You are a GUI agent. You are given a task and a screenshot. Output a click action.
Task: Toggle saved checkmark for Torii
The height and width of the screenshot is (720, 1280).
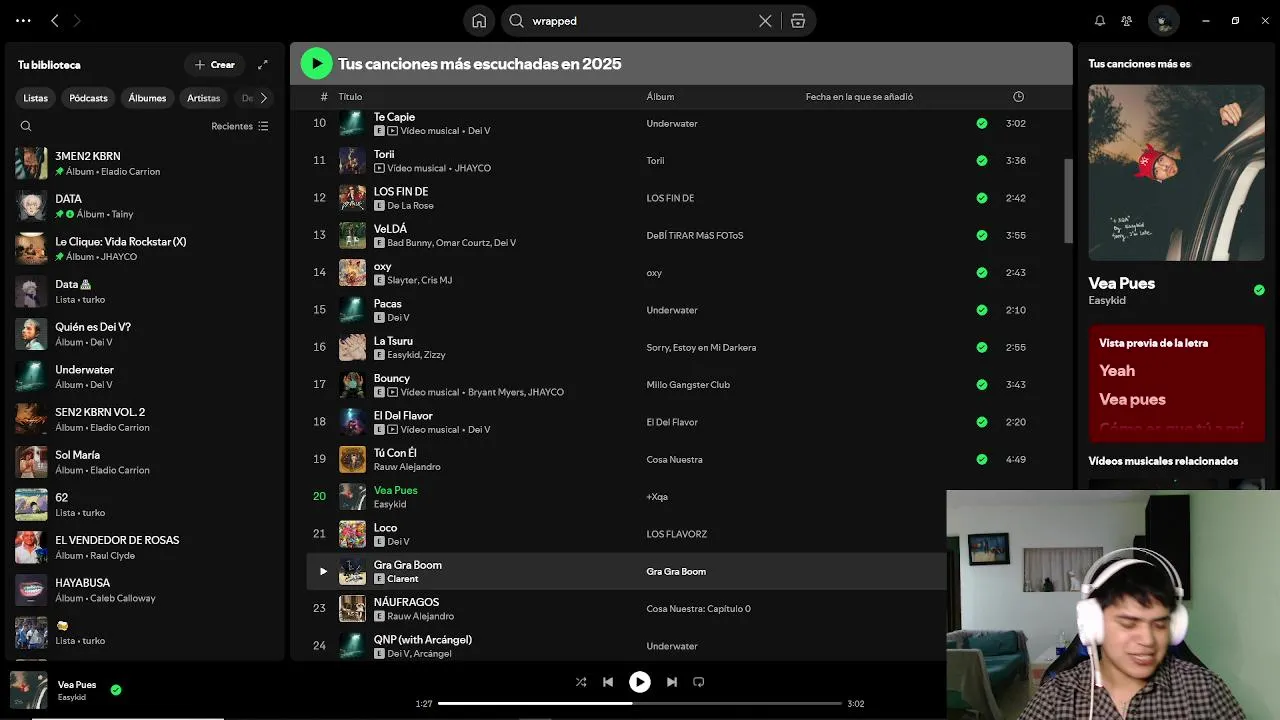coord(982,161)
